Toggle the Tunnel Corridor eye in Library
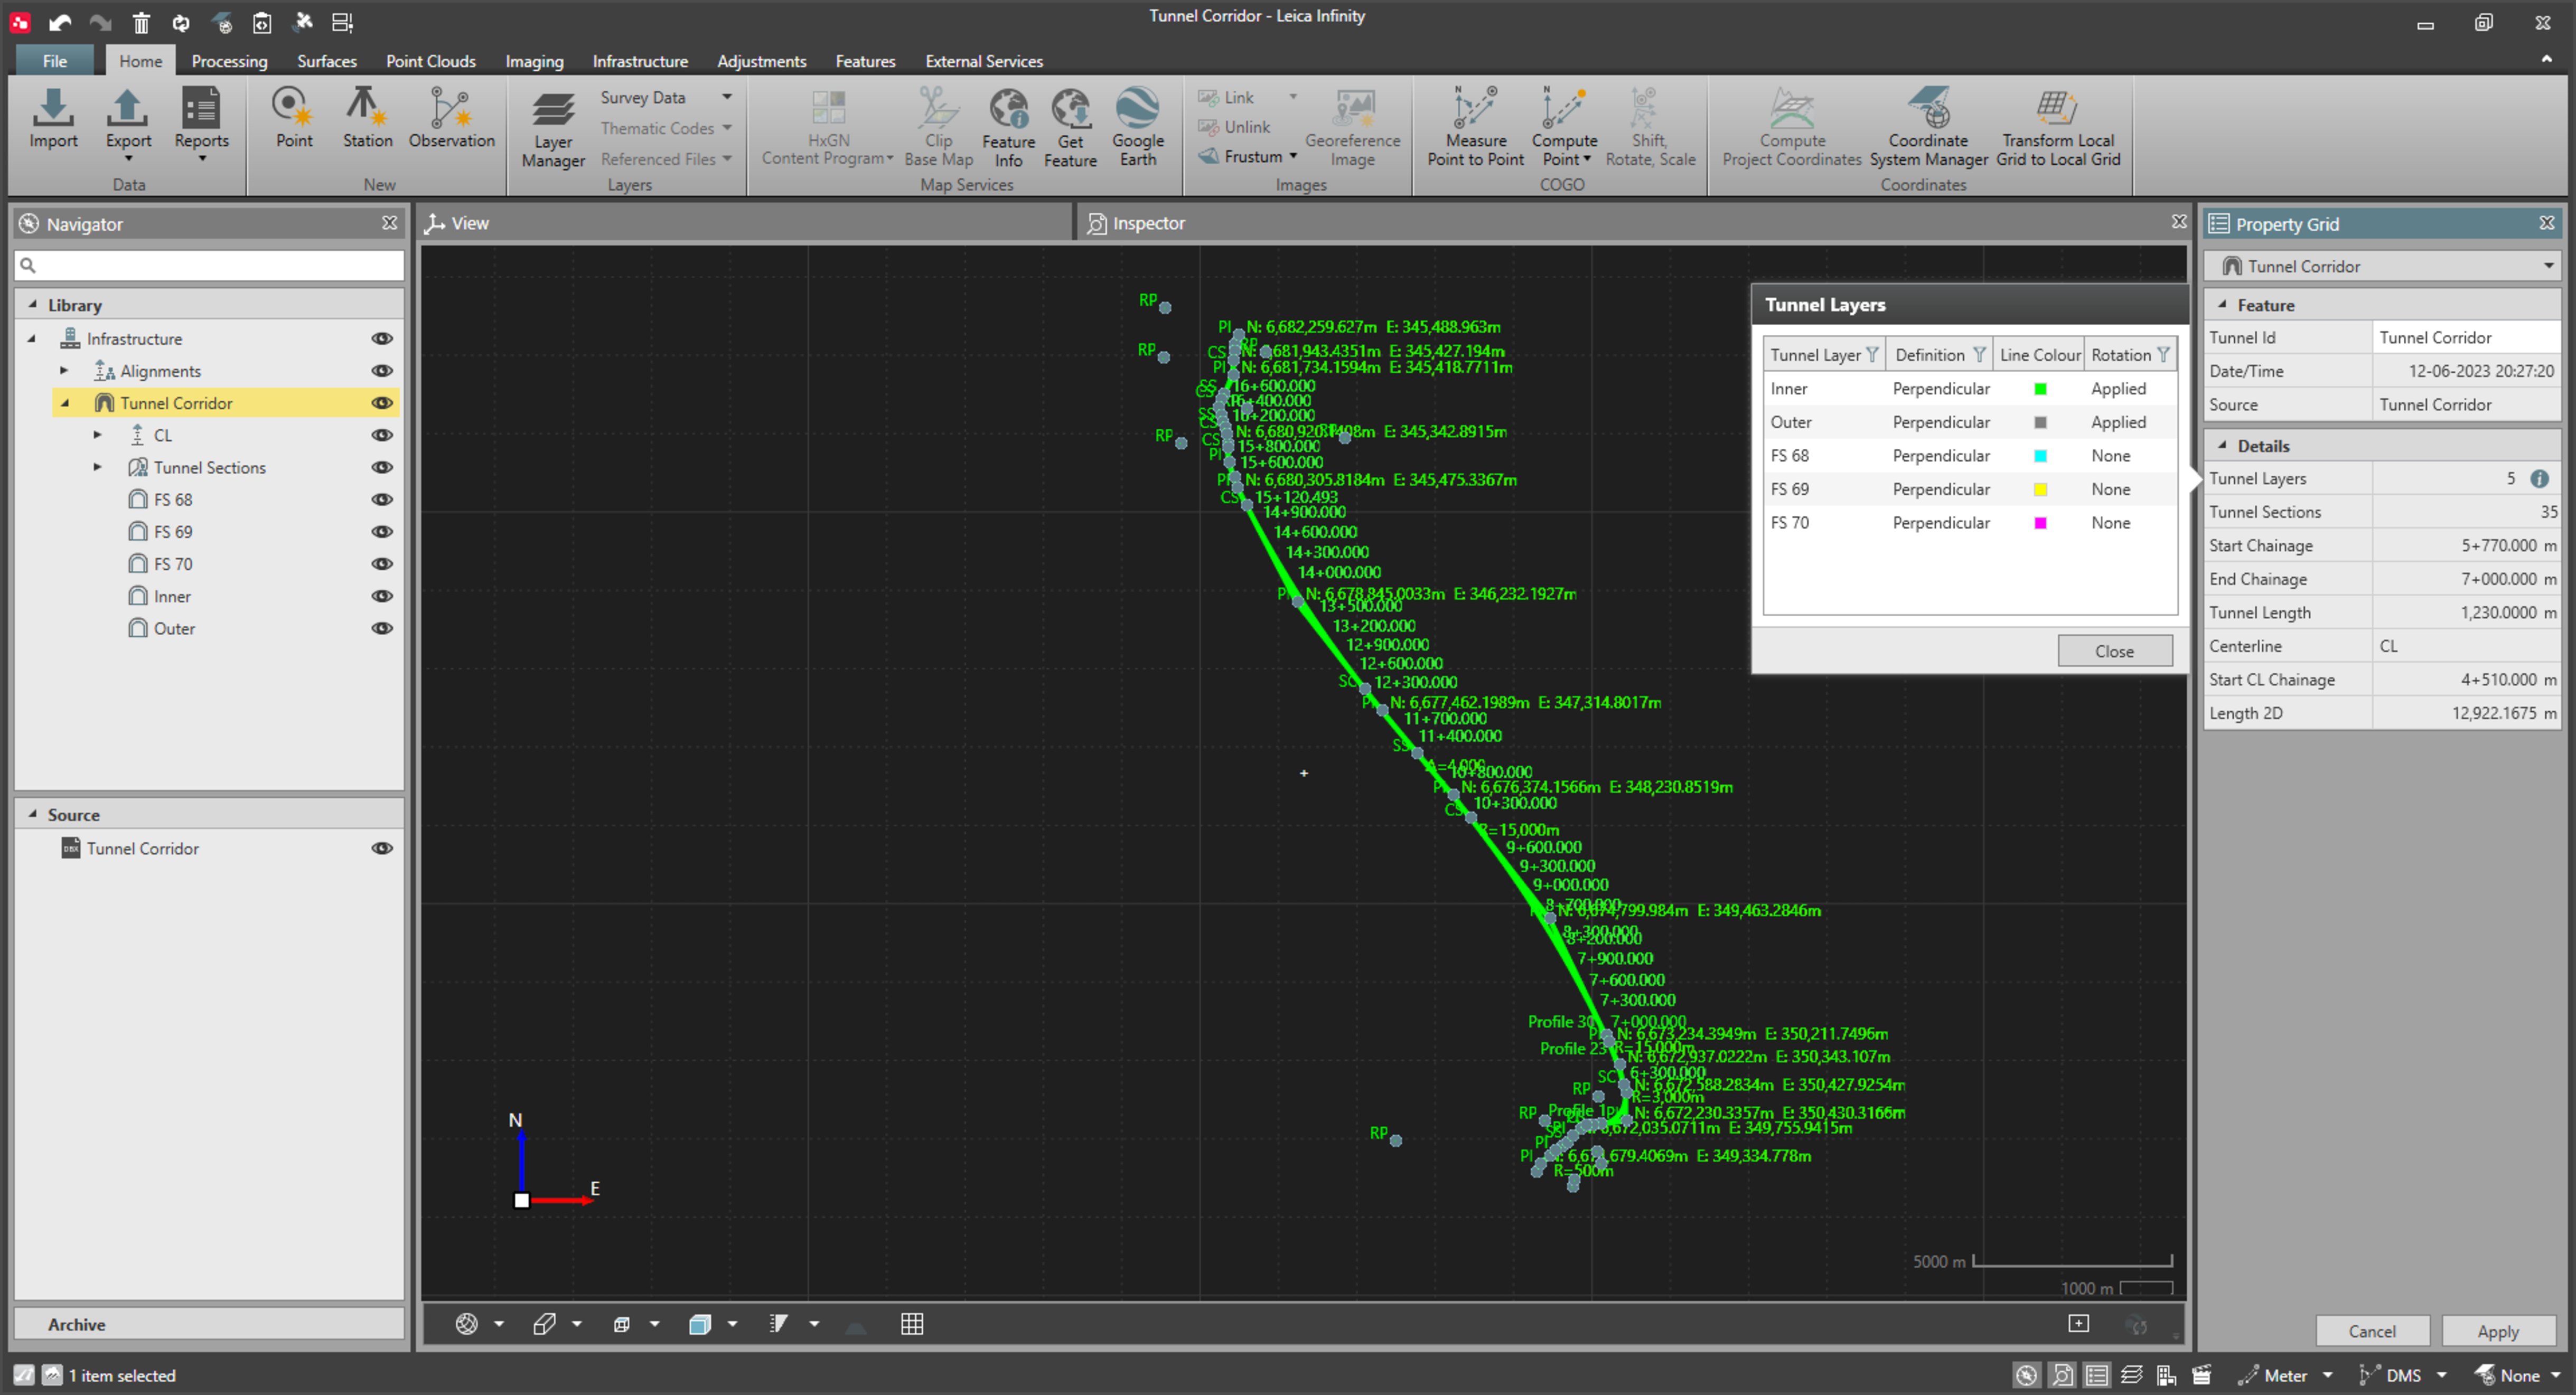Screen dimensions: 2576x1395 (381, 403)
